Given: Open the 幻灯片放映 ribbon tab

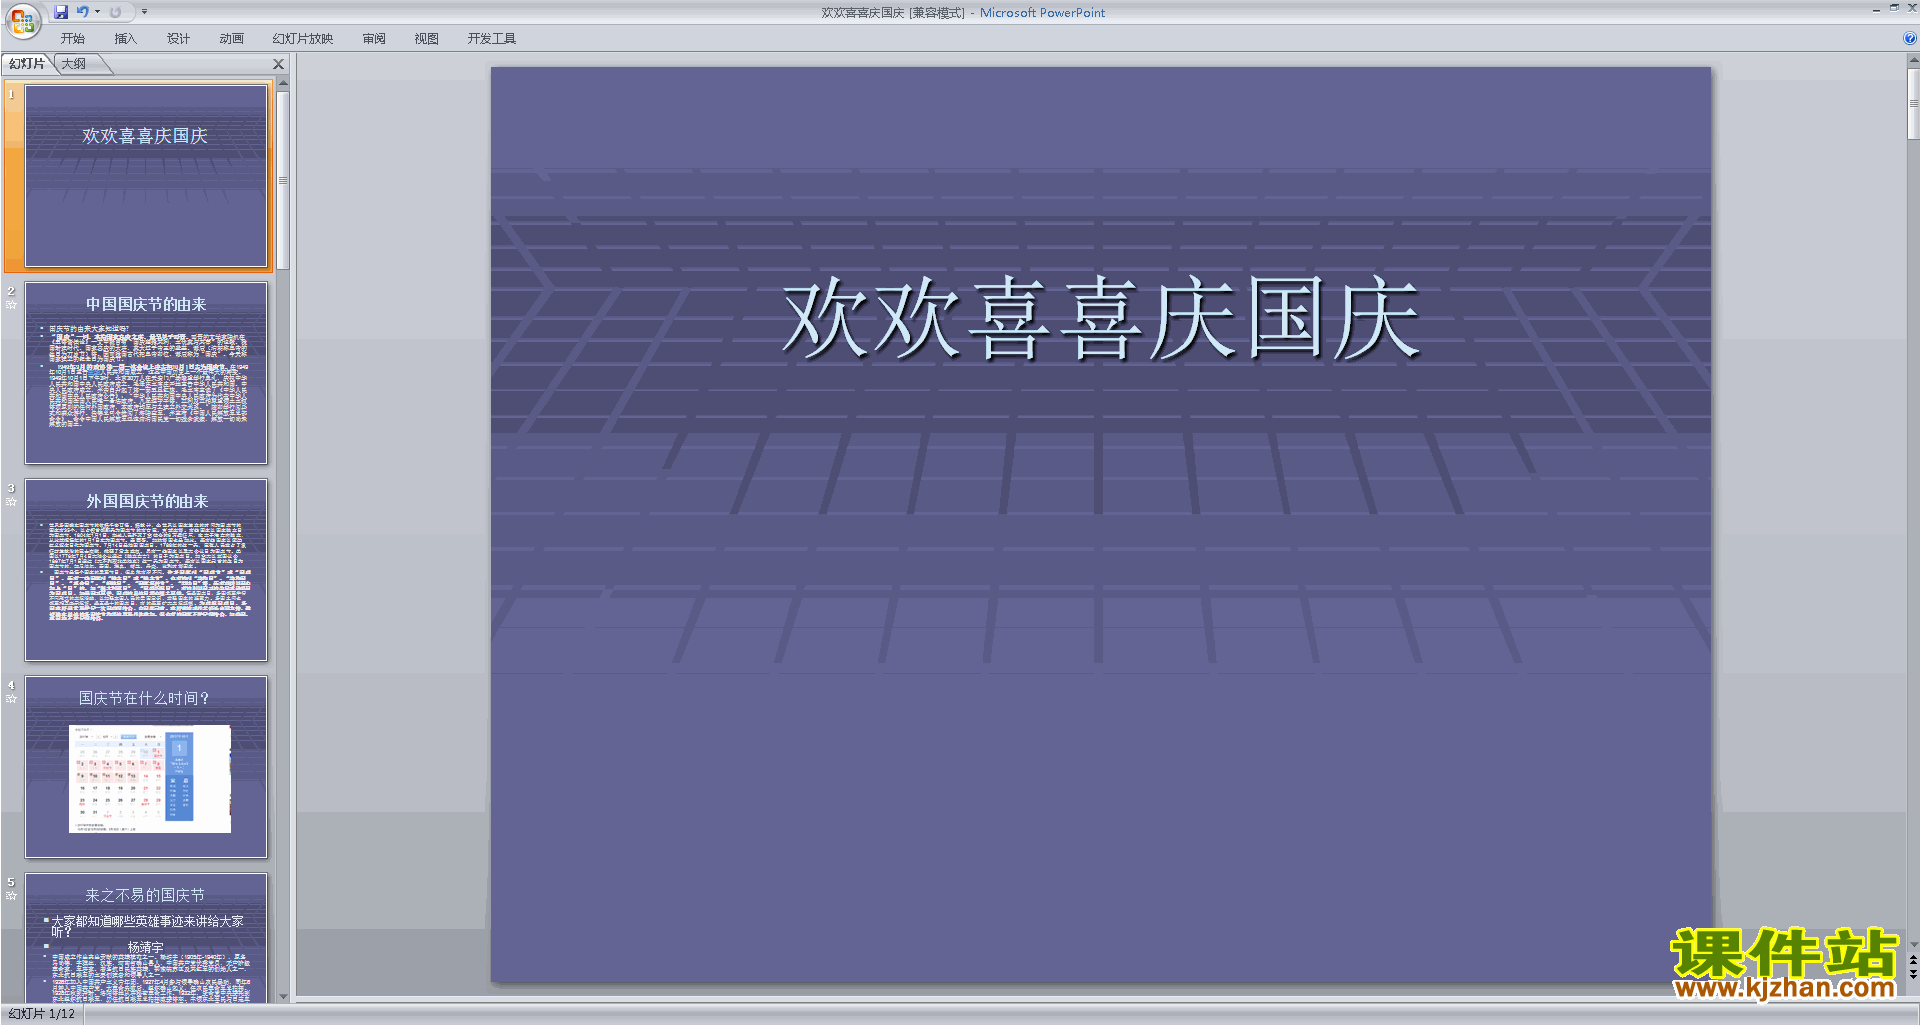Looking at the screenshot, I should tap(302, 38).
